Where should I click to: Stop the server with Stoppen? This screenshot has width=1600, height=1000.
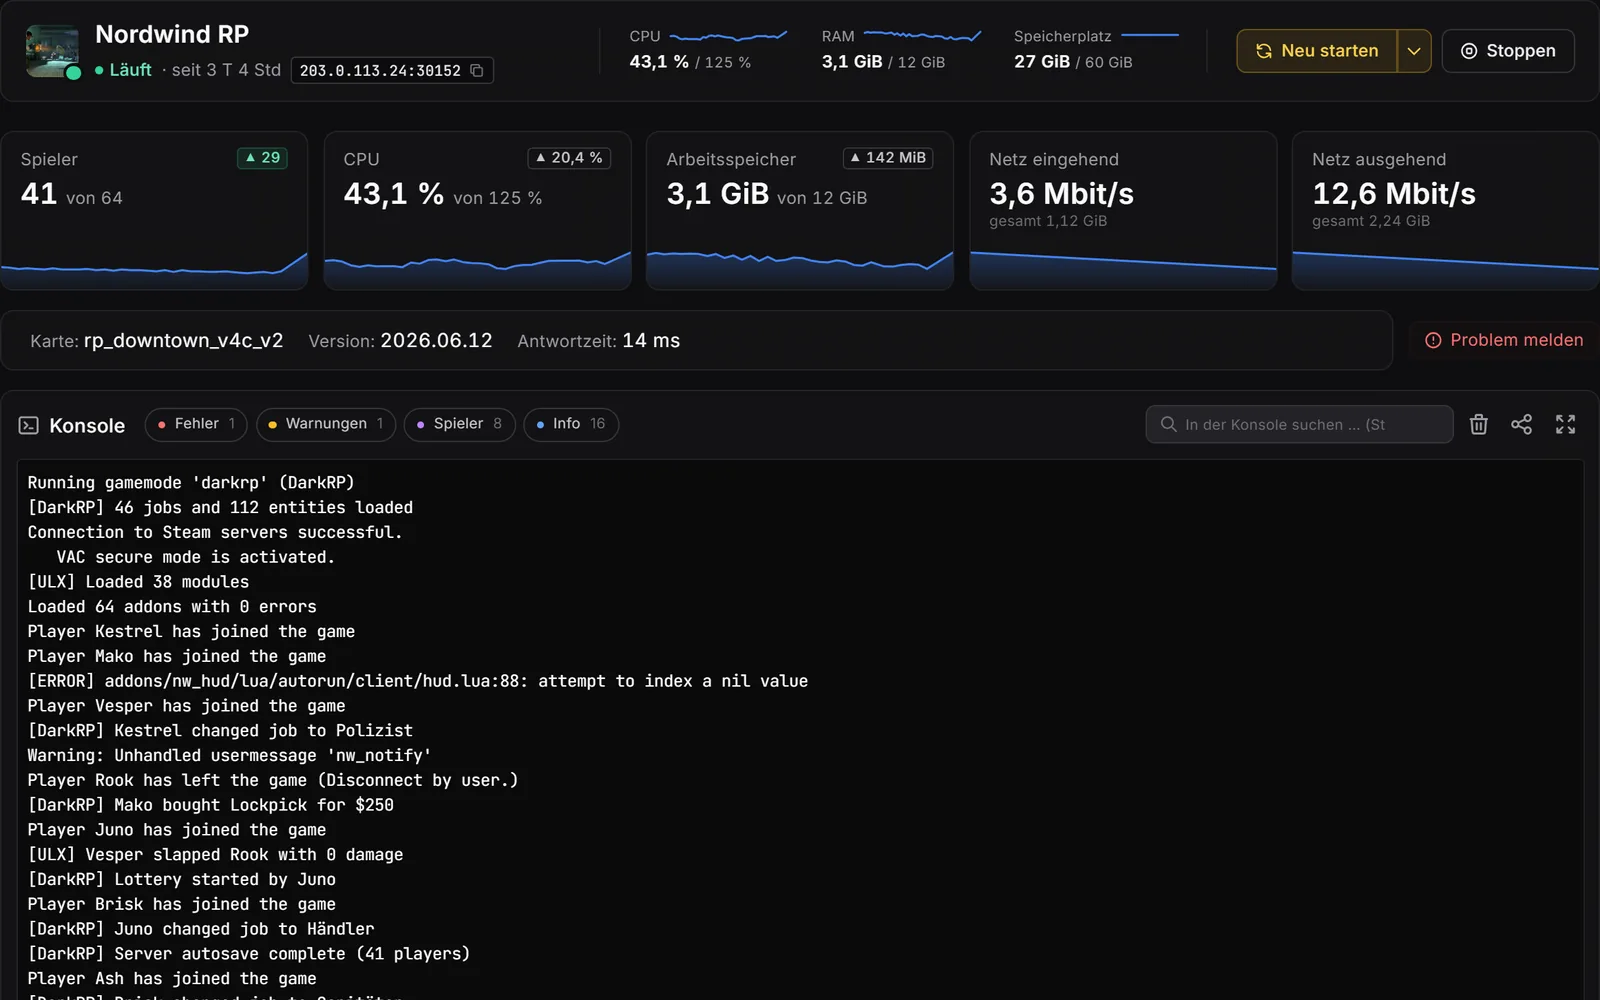pyautogui.click(x=1508, y=51)
